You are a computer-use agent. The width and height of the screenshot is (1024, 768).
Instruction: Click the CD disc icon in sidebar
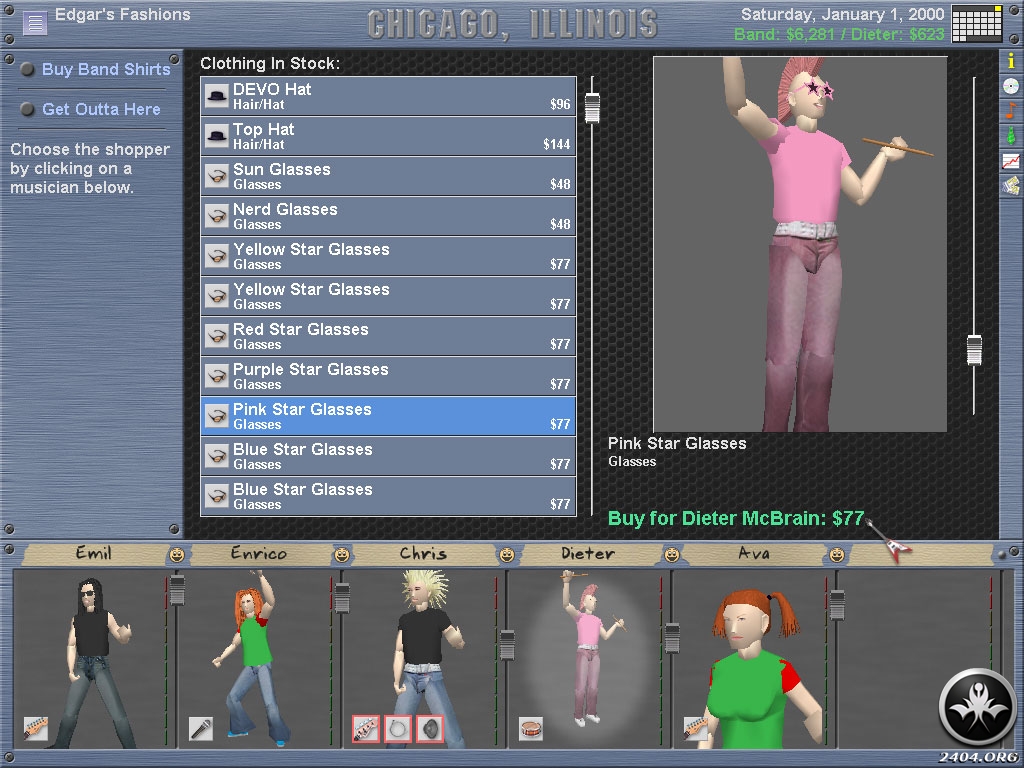(1011, 86)
